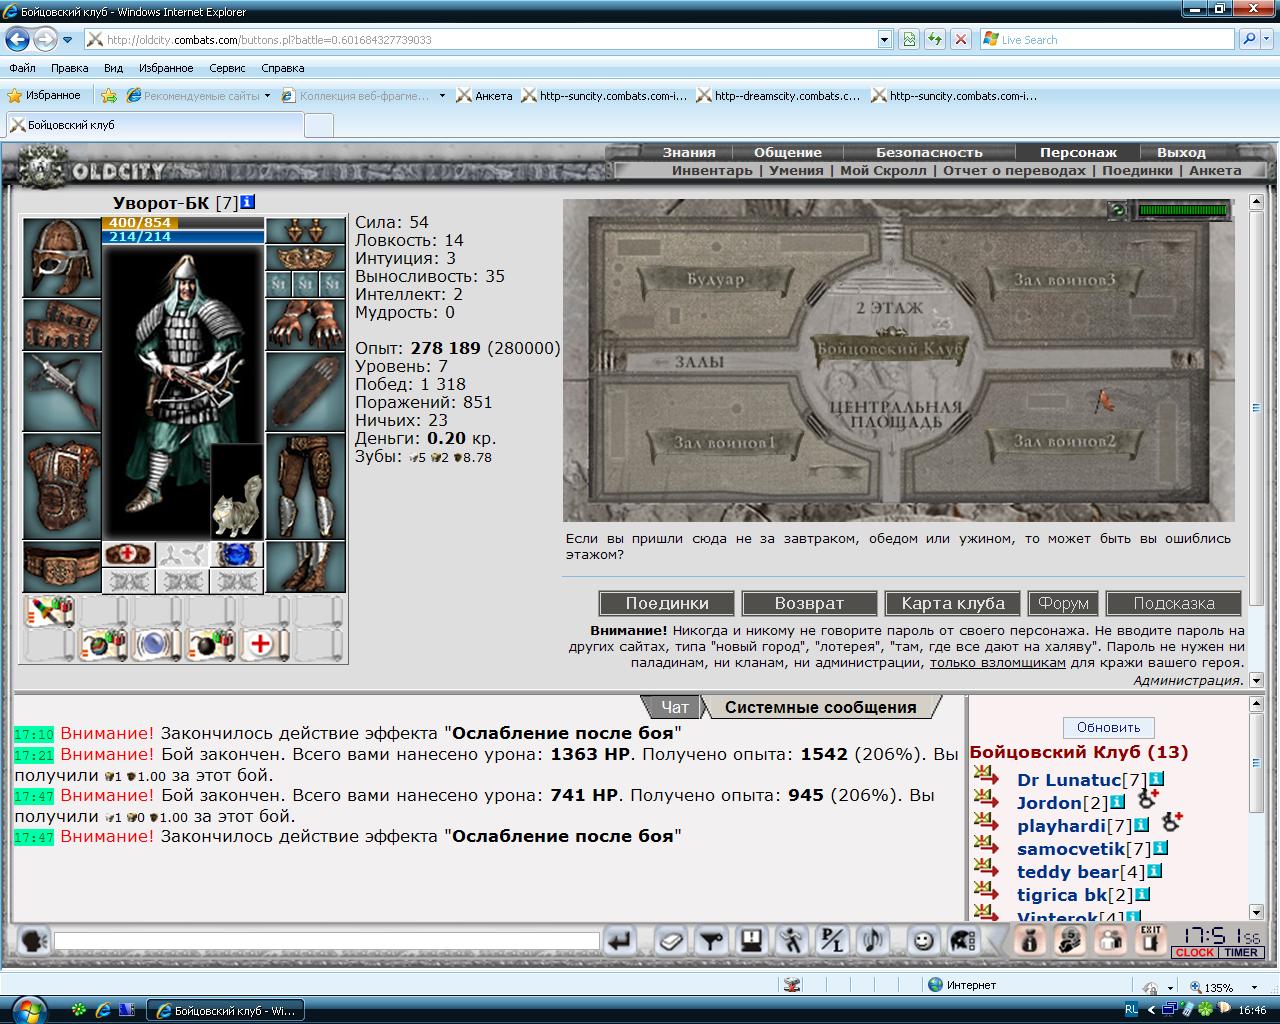
Task: Expand the Рекомендуемые сайты favorites dropdown
Action: click(267, 96)
